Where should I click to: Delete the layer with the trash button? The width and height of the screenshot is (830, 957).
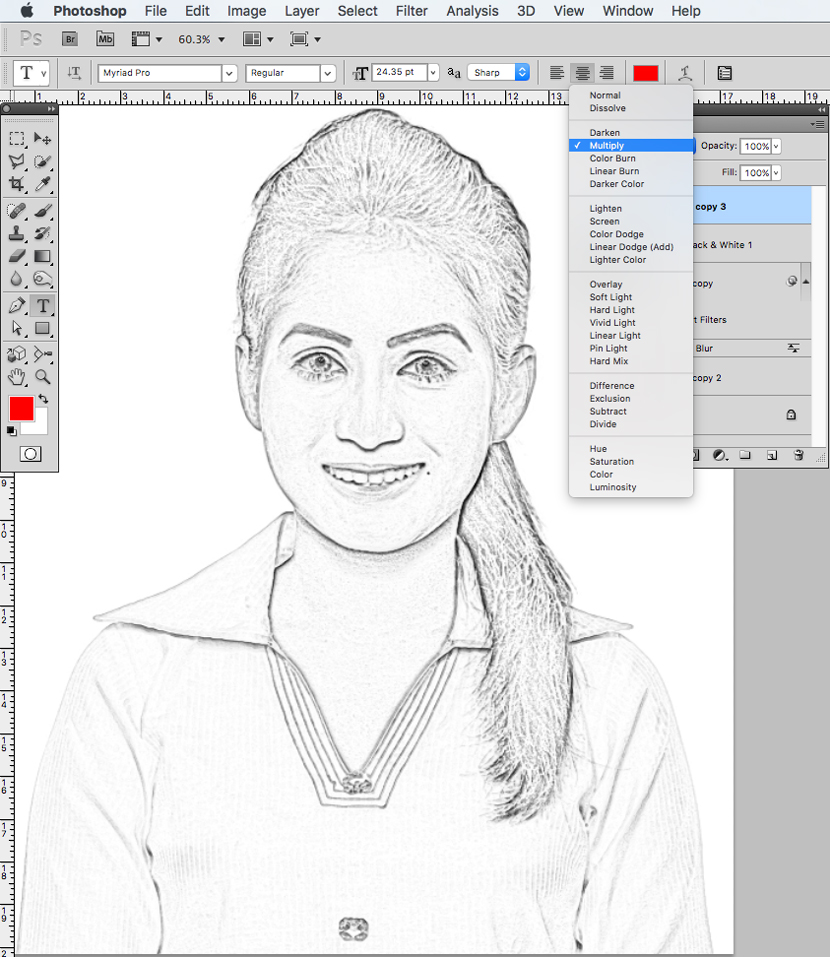coord(798,455)
